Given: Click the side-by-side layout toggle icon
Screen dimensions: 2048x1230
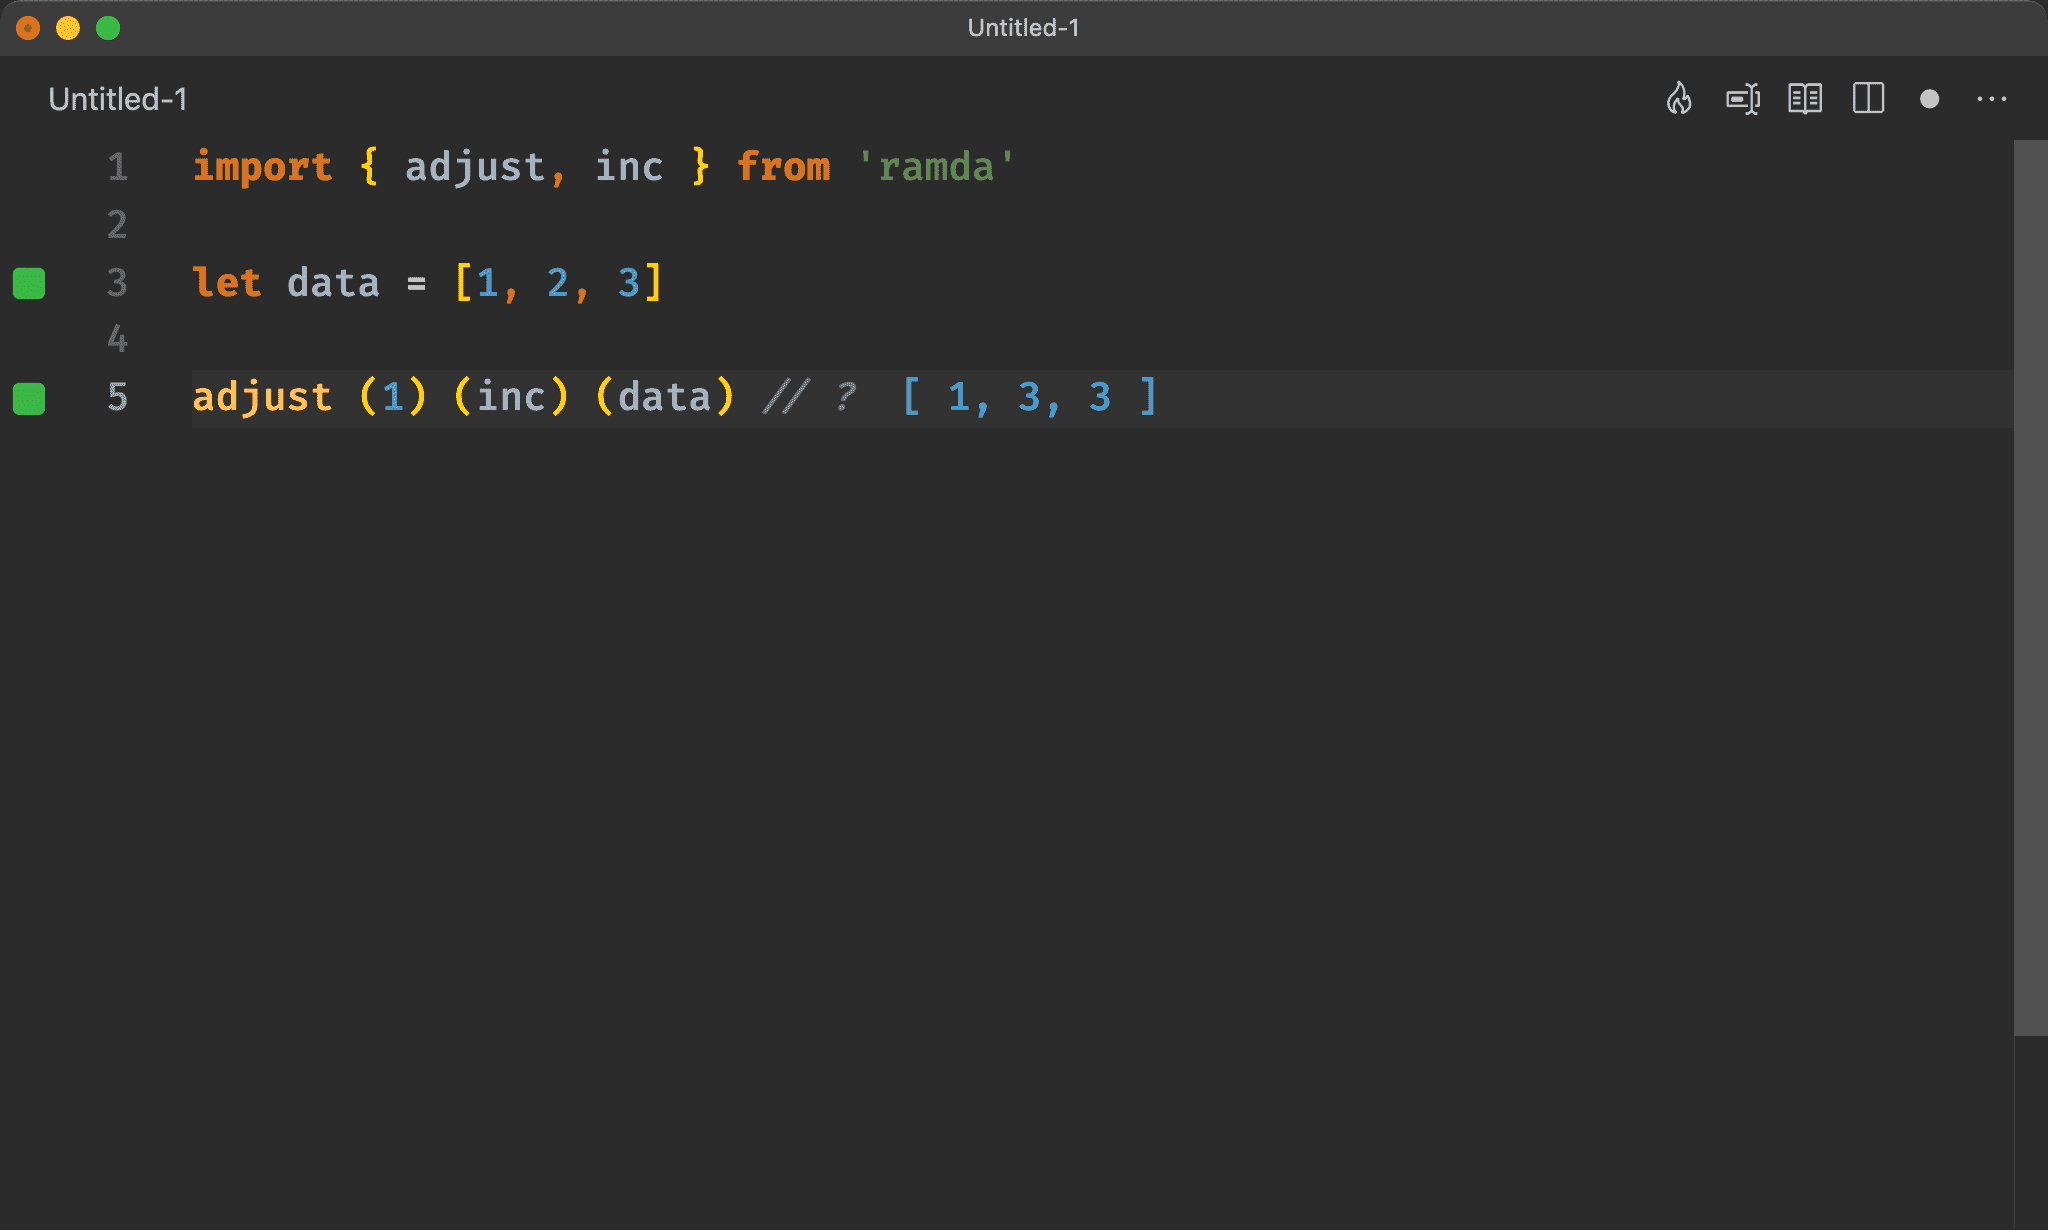Looking at the screenshot, I should [x=1870, y=99].
